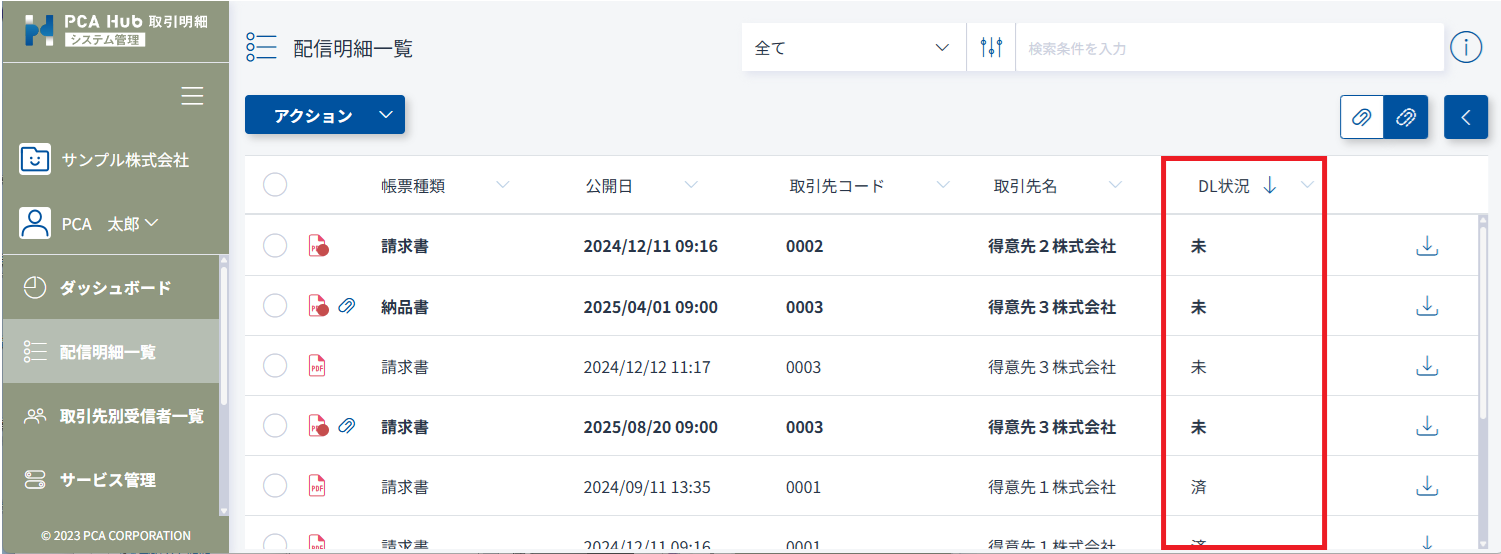
Task: Collapse side panel with left chevron button
Action: click(1466, 117)
